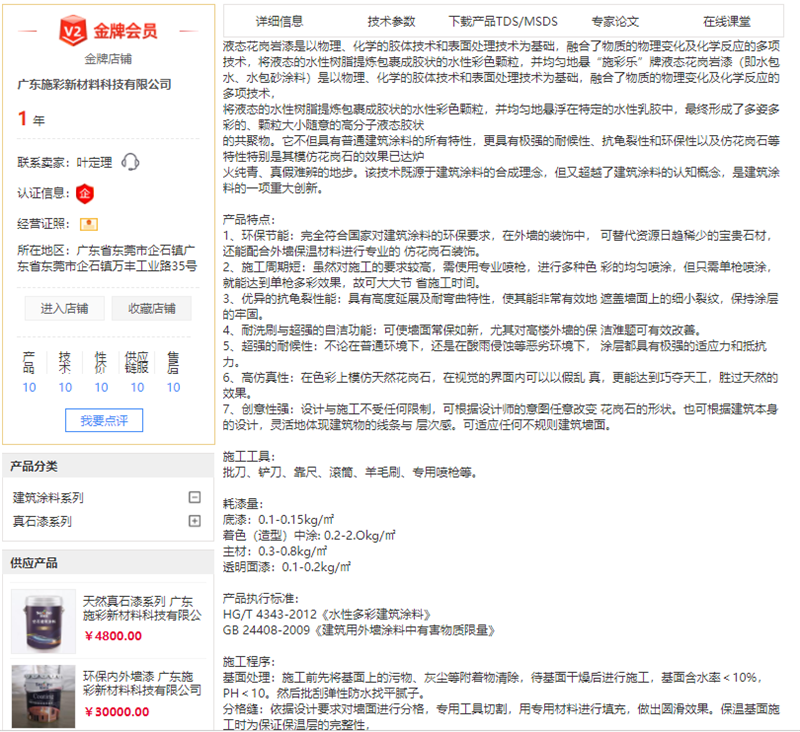Click the 所在地区 address text

click(107, 258)
